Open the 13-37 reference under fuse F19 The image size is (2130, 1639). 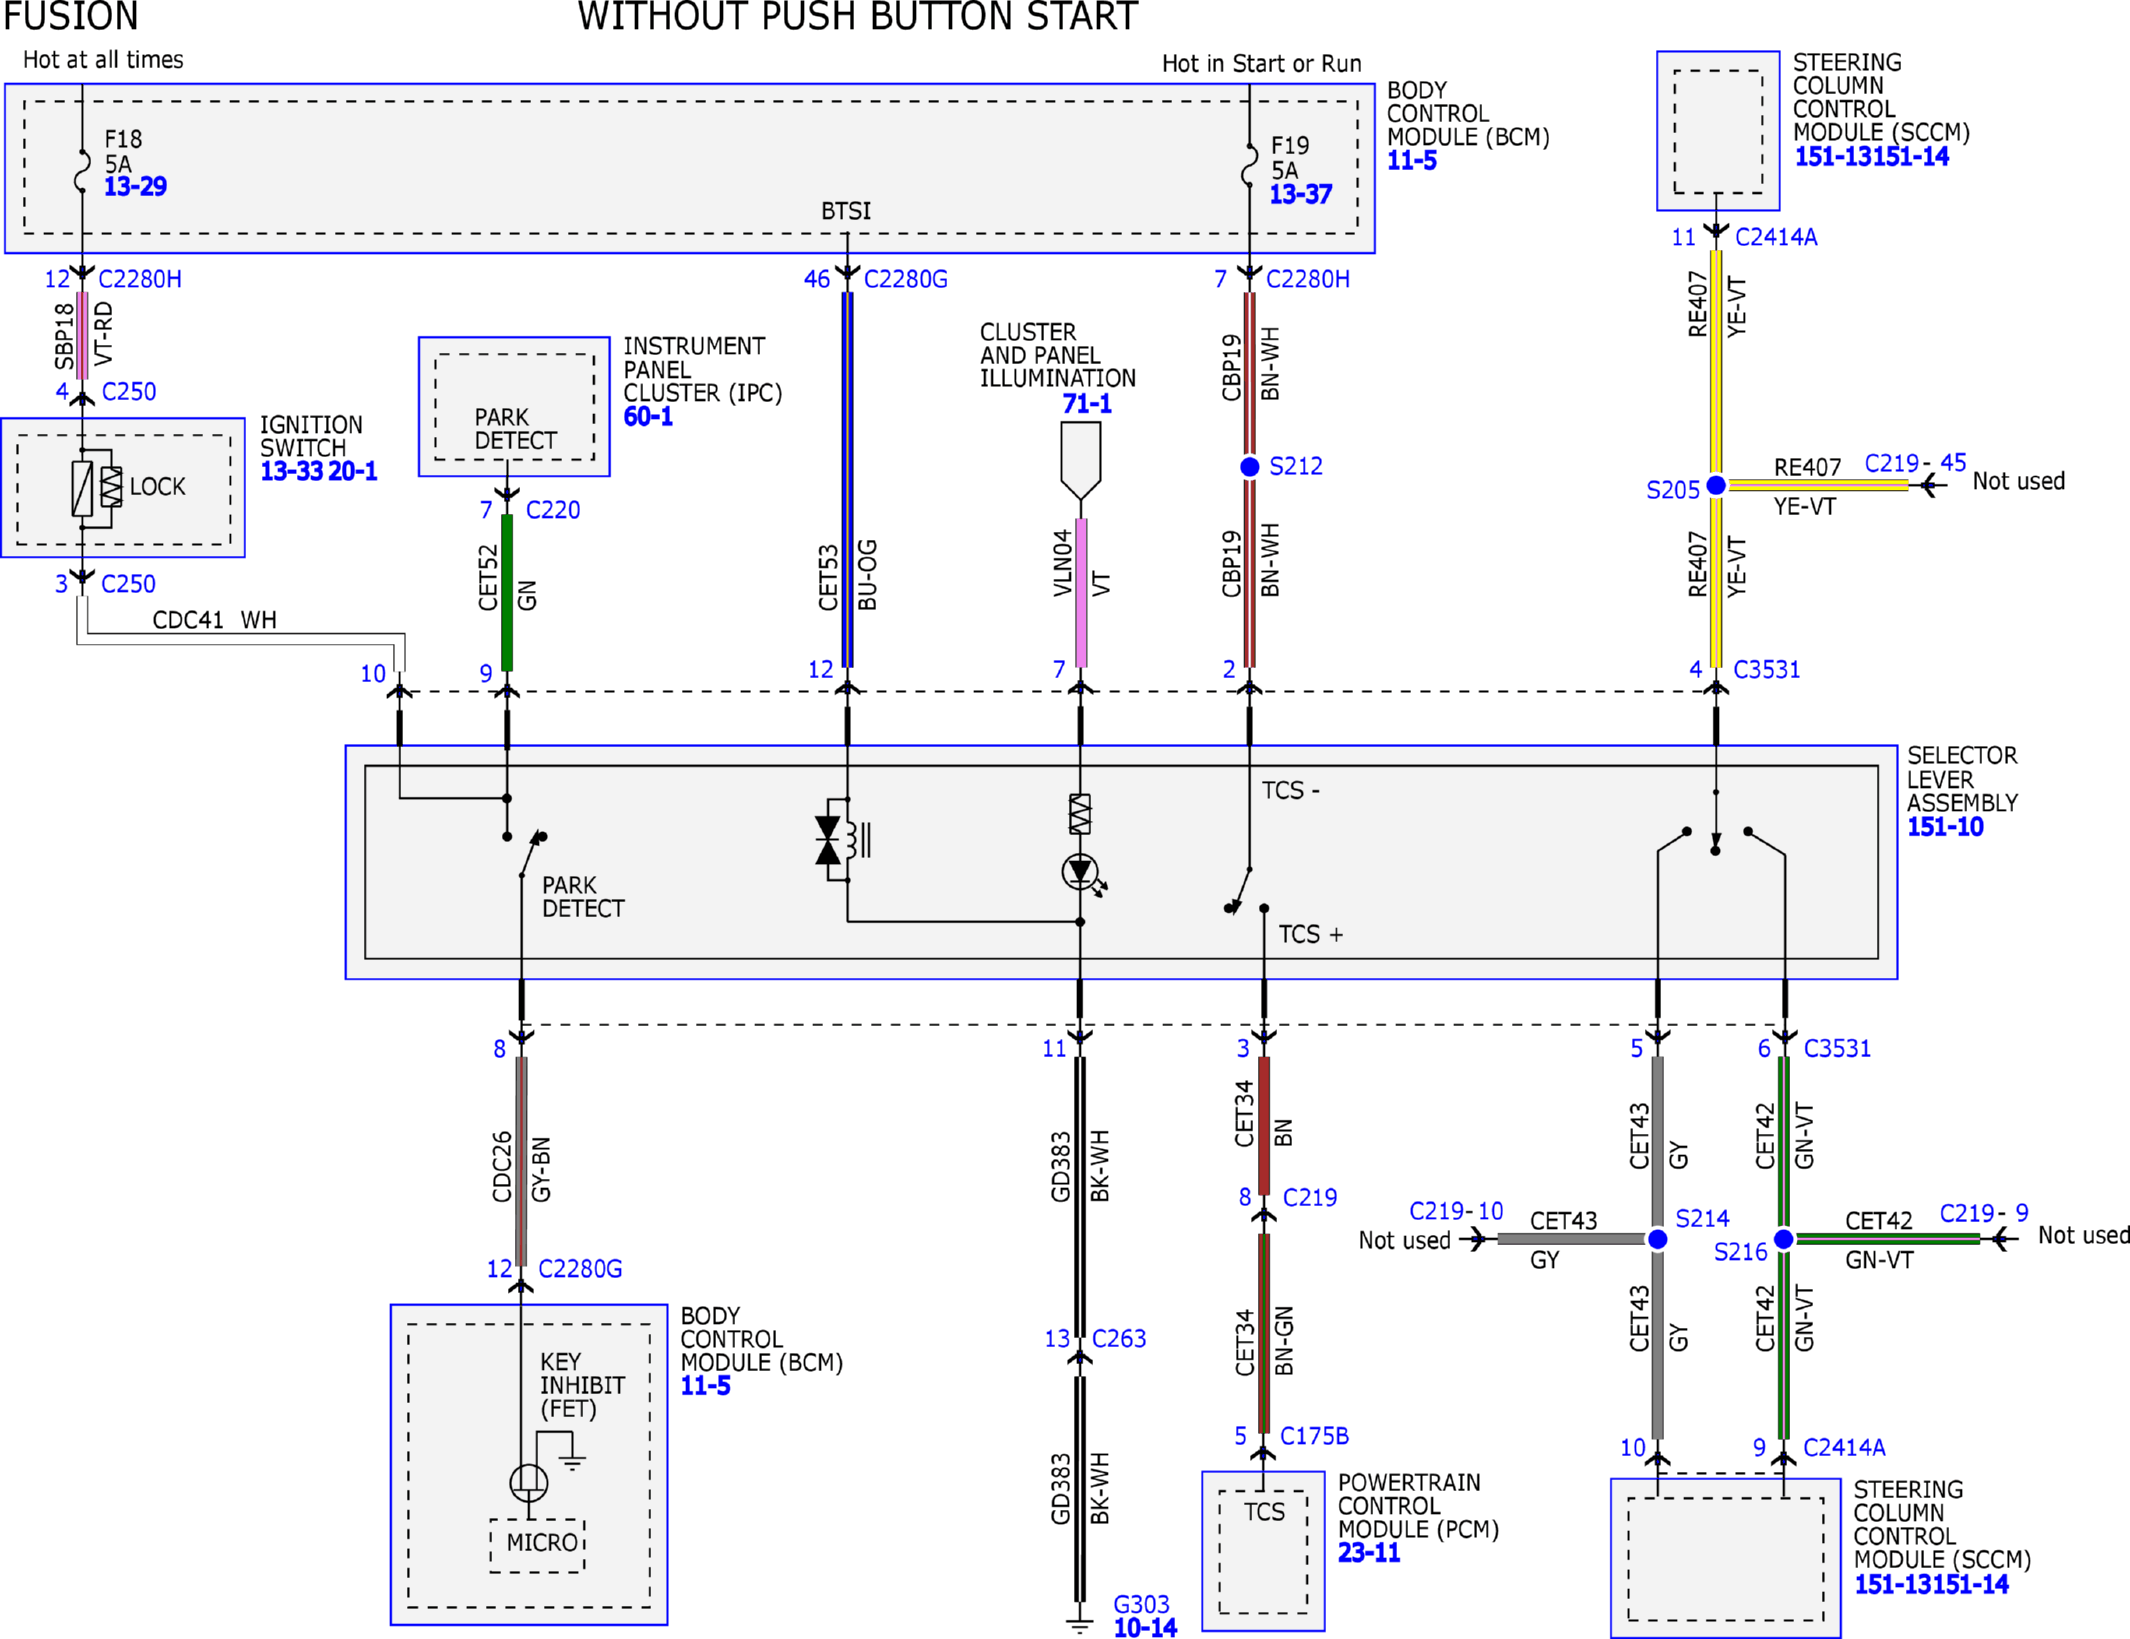1300,194
